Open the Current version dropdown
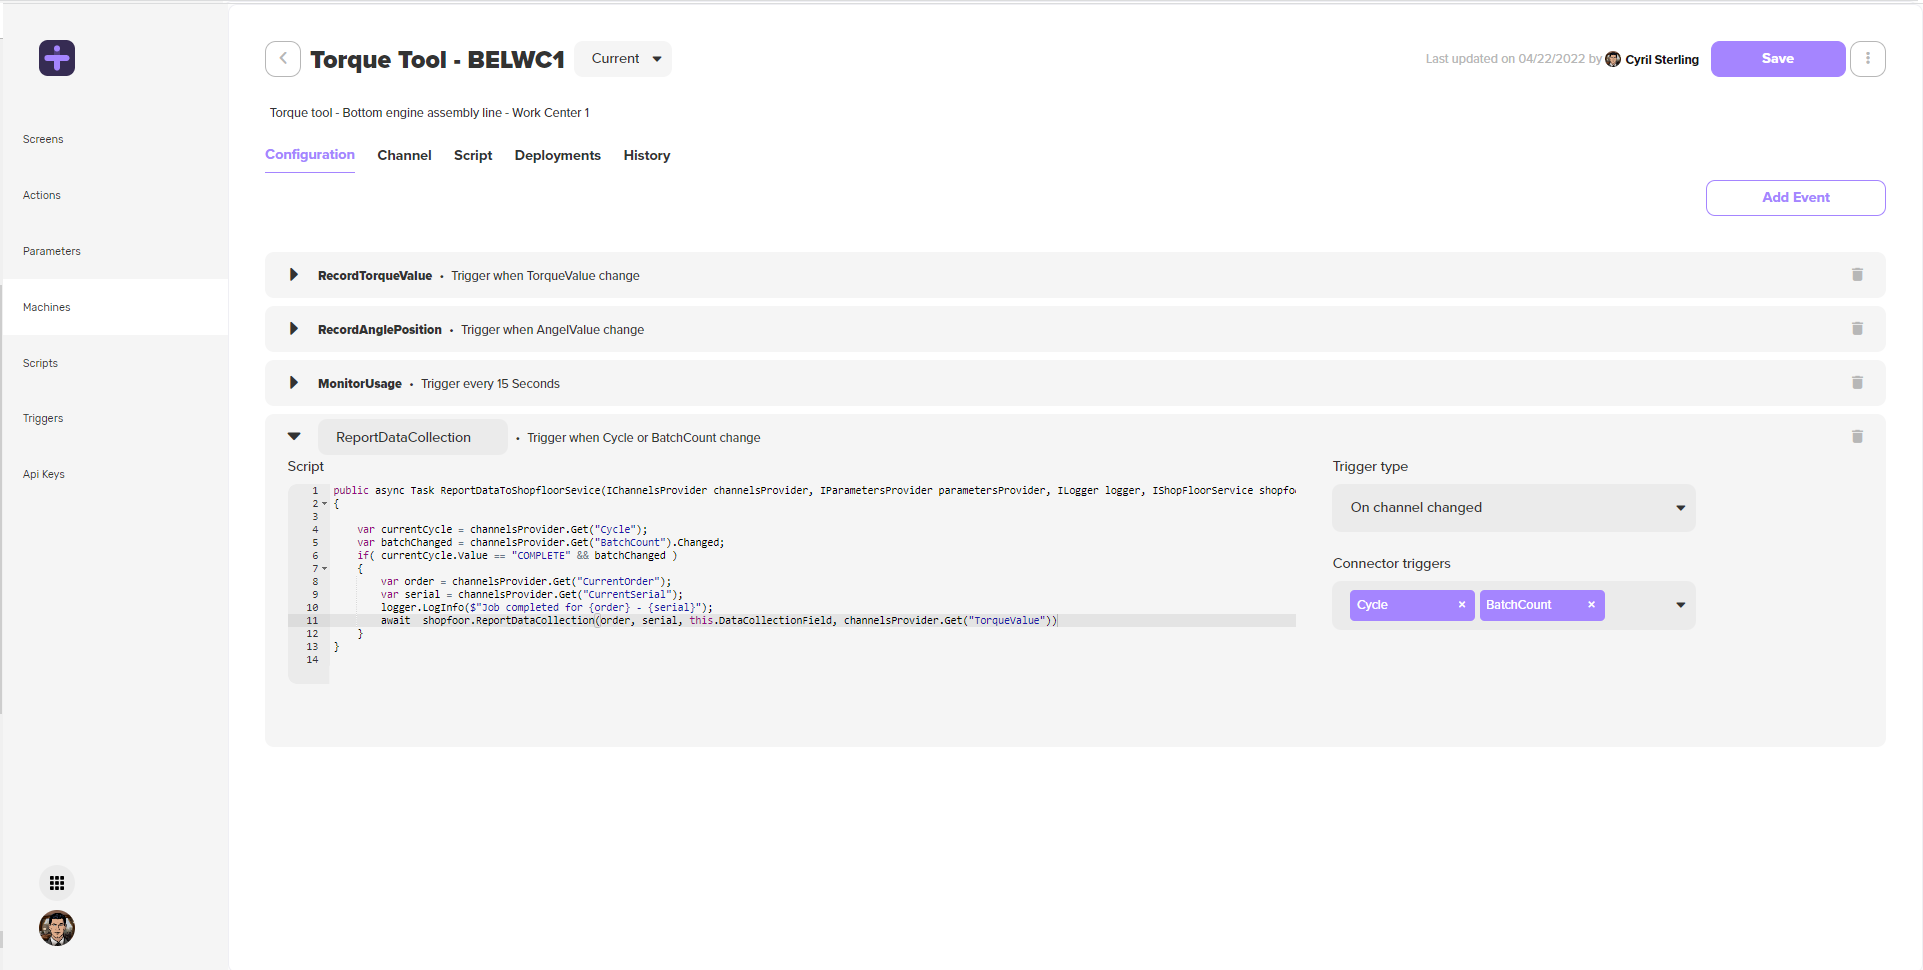This screenshot has height=970, width=1923. [622, 58]
